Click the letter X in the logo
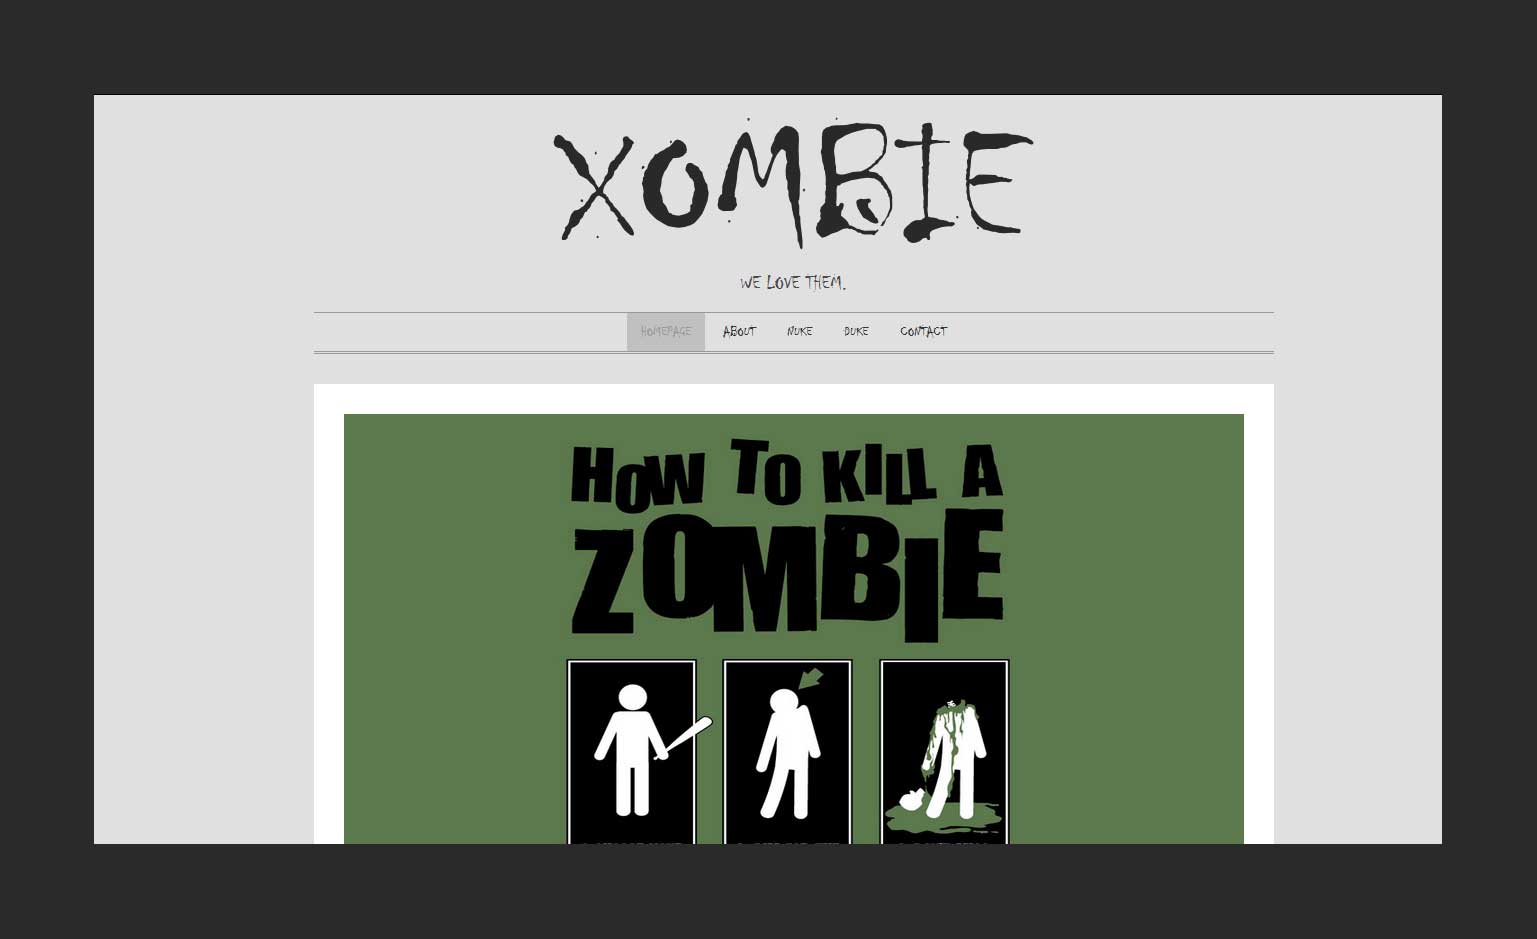The width and height of the screenshot is (1537, 939). [x=596, y=187]
